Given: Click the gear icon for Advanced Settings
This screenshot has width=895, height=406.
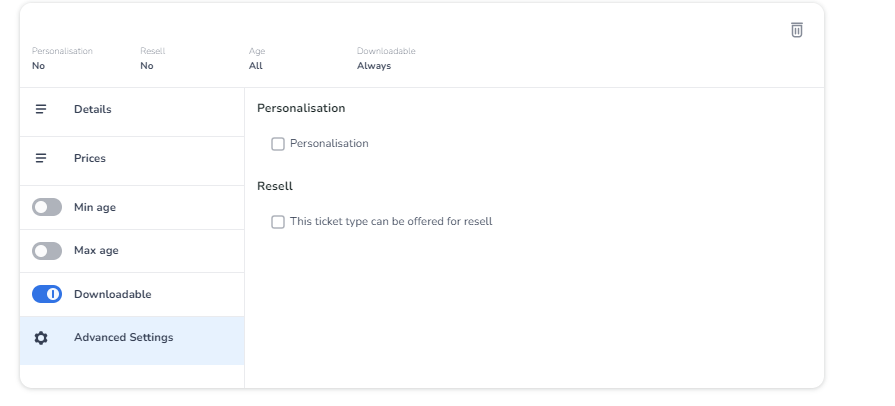Looking at the screenshot, I should (41, 338).
